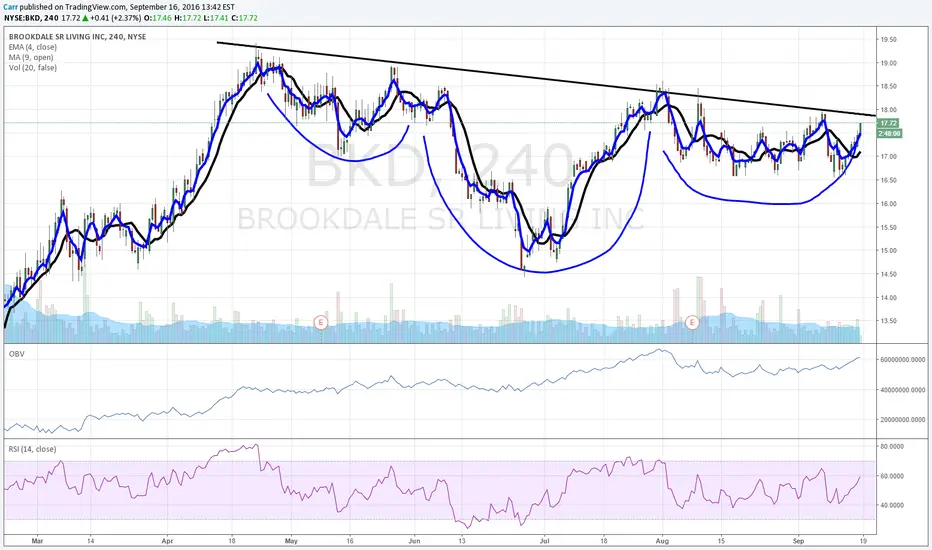Click date axis label "13" after Jun
The width and height of the screenshot is (932, 550).
pos(462,541)
